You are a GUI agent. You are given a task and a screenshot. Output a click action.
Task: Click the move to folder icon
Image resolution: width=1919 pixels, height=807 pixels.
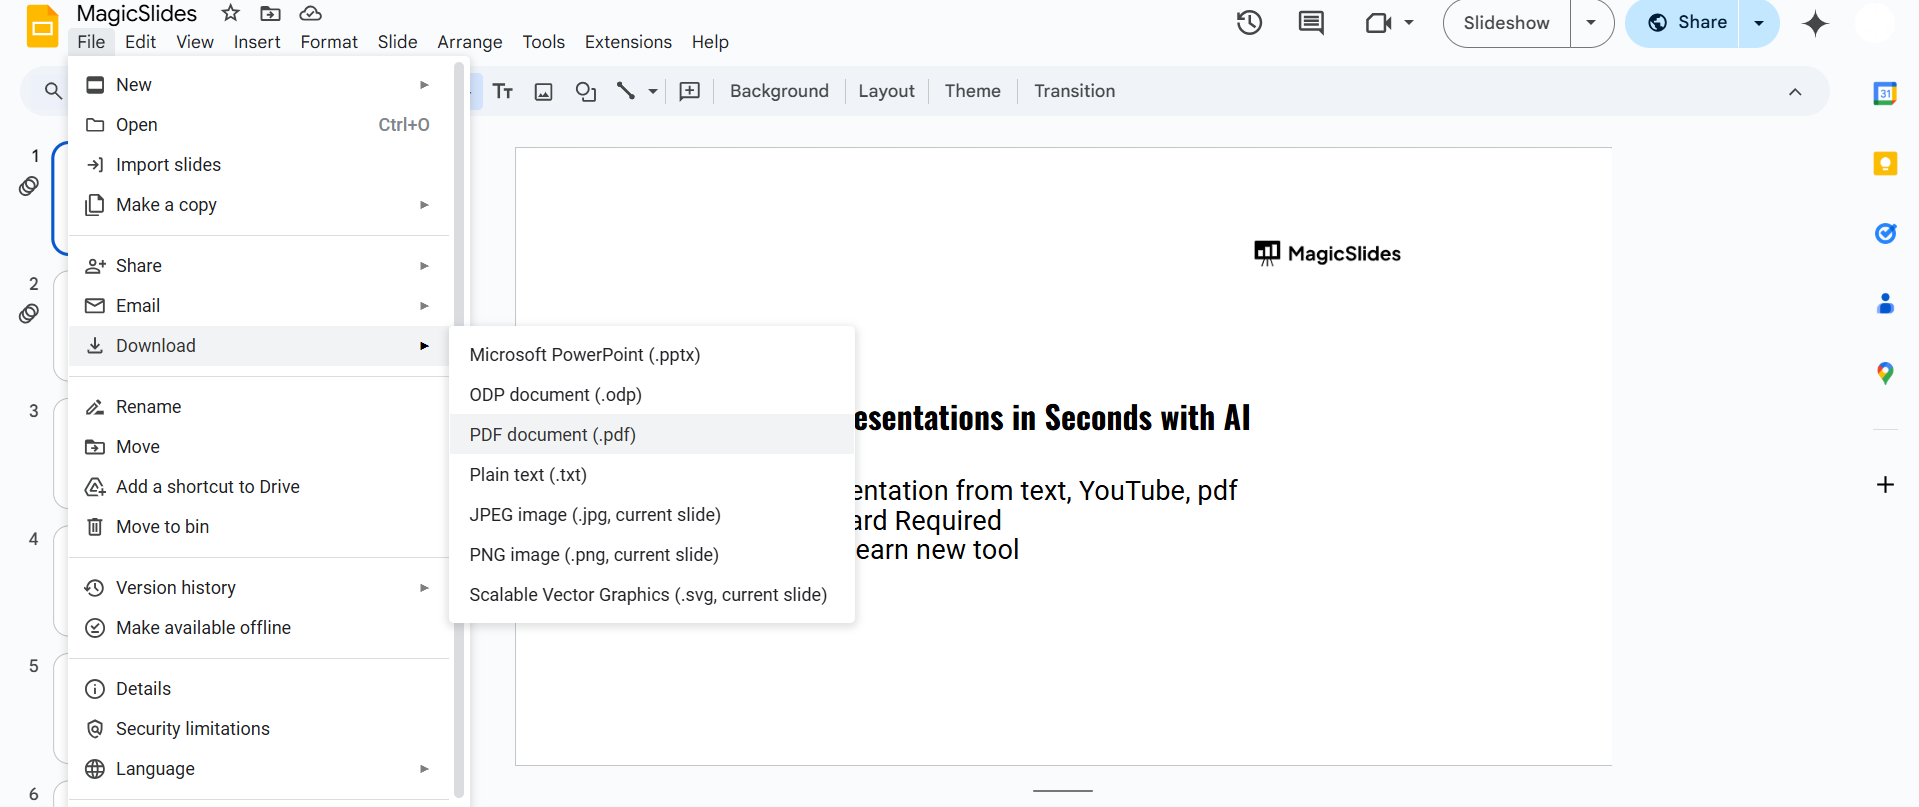270,13
